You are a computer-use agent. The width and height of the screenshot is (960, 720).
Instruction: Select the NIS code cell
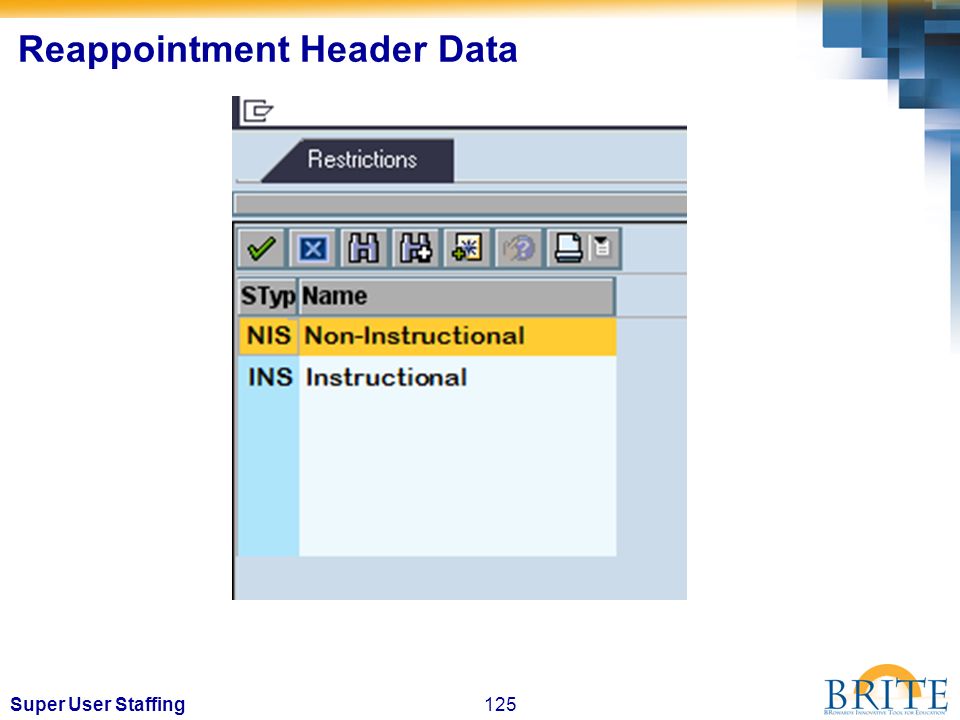[x=269, y=336]
